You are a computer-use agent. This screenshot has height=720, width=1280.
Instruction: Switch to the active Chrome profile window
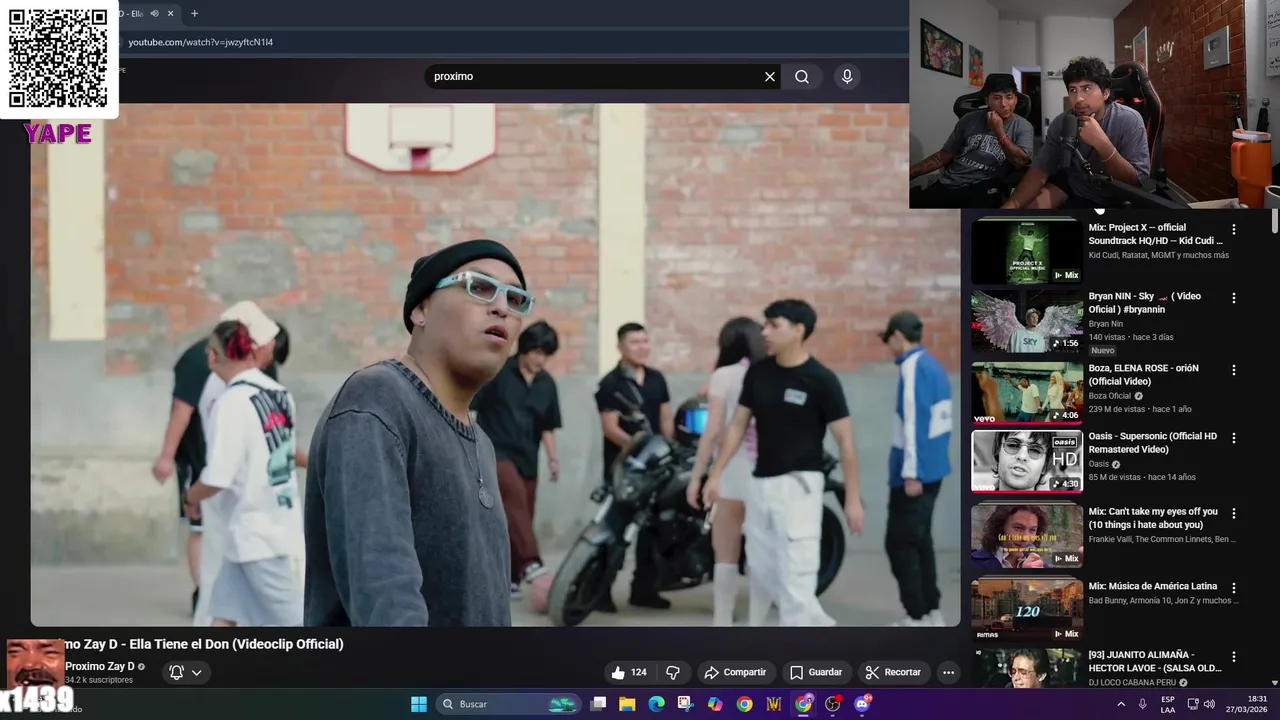tap(803, 704)
